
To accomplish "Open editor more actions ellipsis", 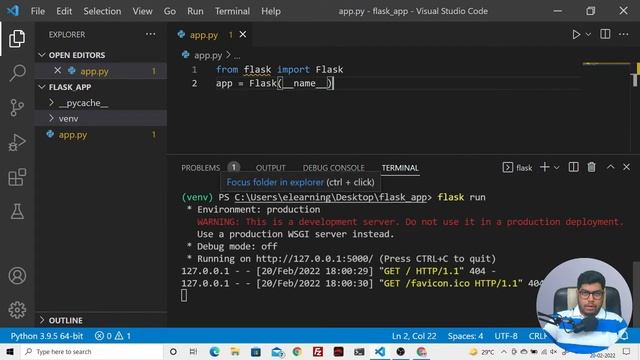I will [623, 34].
